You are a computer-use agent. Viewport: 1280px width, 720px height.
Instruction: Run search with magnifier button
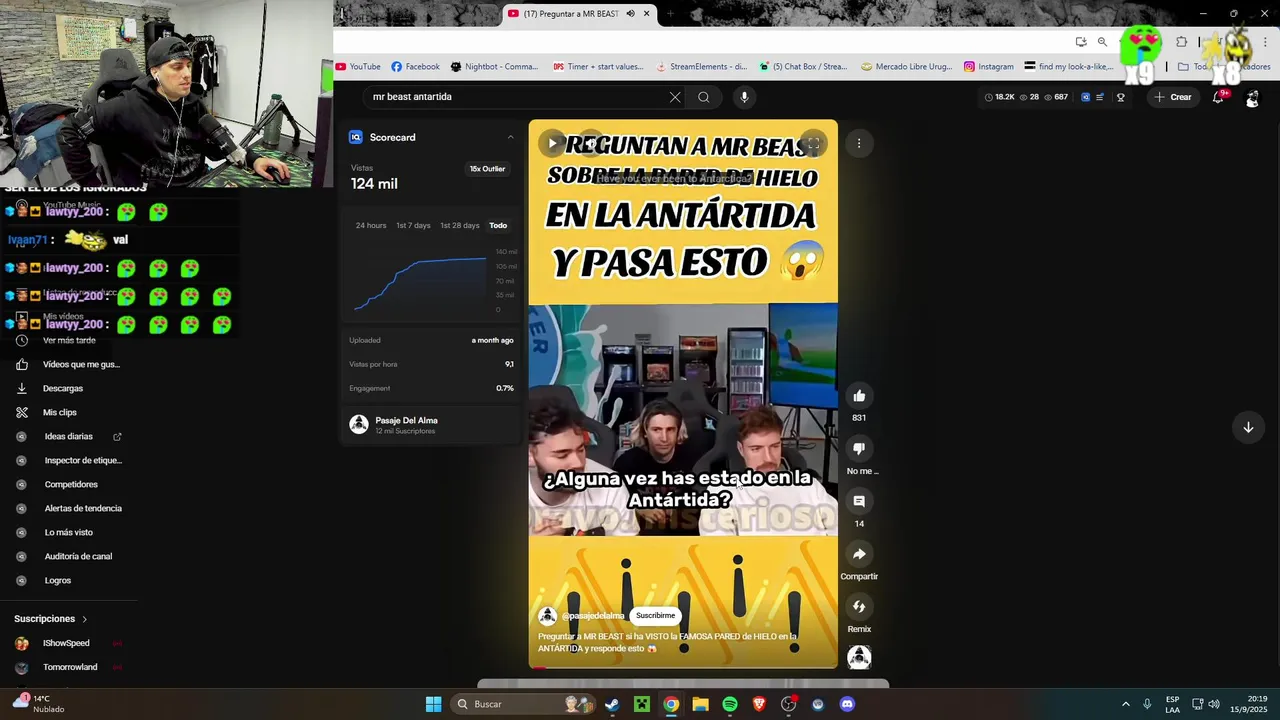click(704, 97)
